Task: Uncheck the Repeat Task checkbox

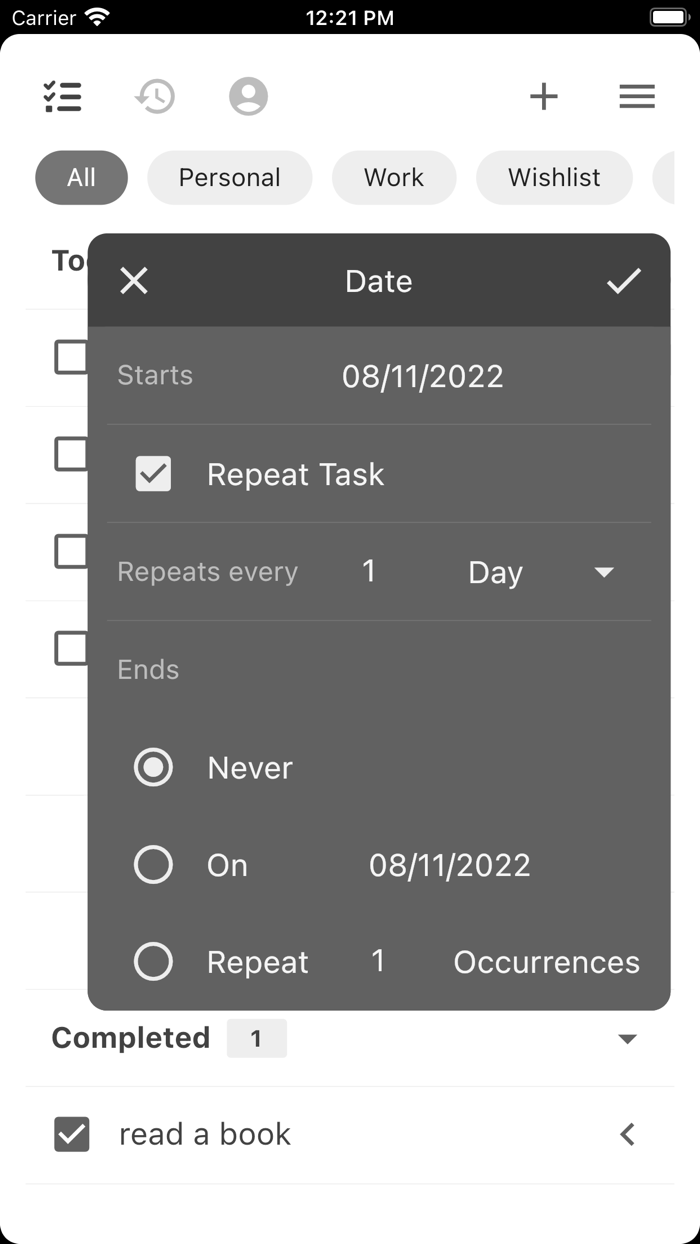Action: (152, 474)
